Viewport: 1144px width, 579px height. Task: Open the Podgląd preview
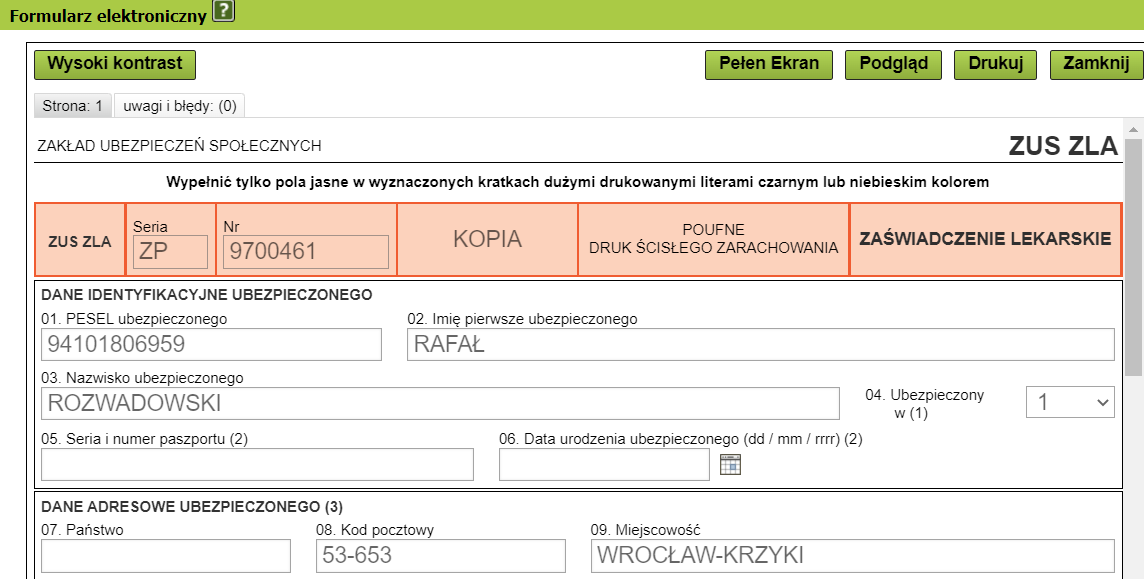[894, 64]
